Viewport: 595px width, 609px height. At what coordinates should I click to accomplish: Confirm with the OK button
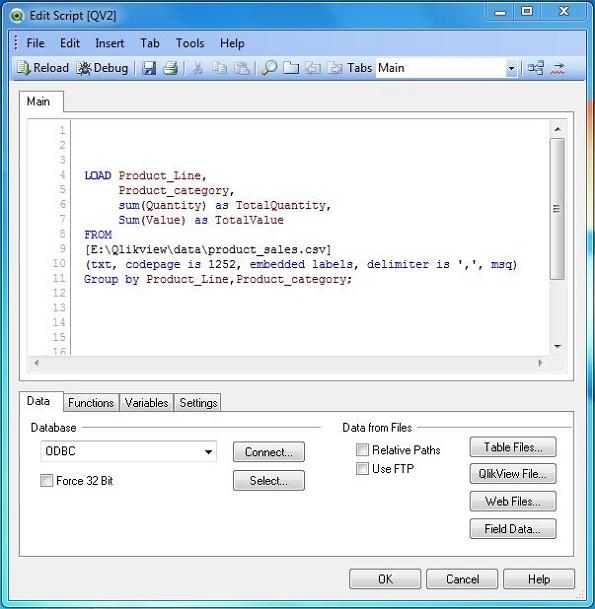point(385,579)
